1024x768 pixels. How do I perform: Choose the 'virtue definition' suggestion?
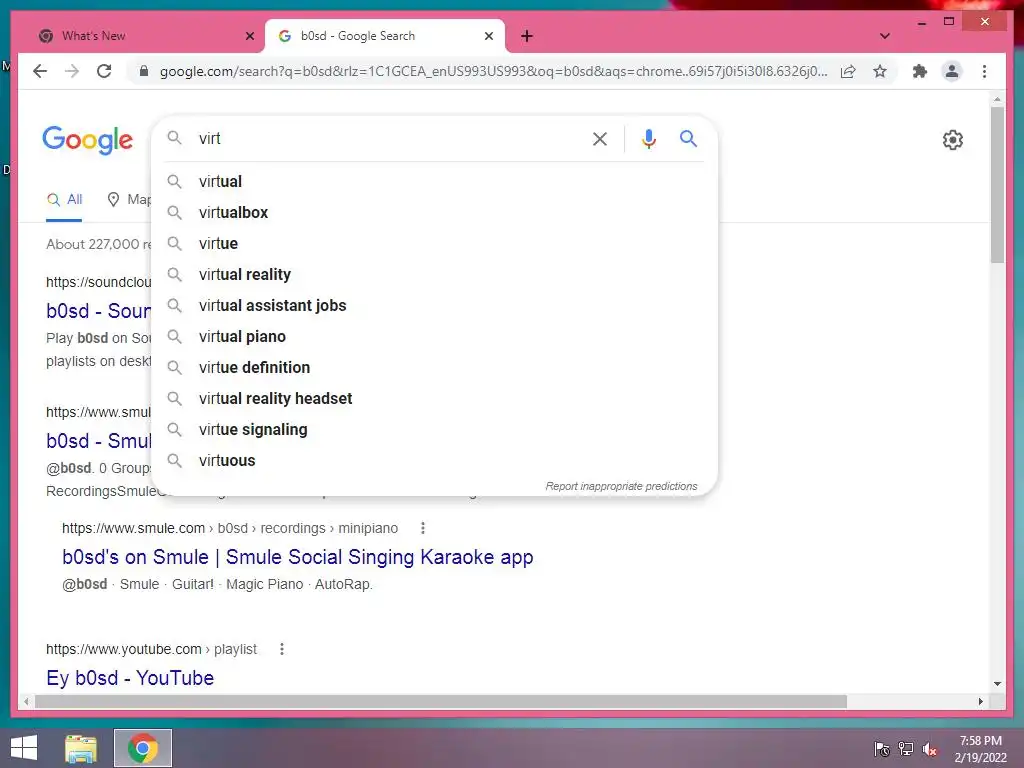click(x=434, y=368)
